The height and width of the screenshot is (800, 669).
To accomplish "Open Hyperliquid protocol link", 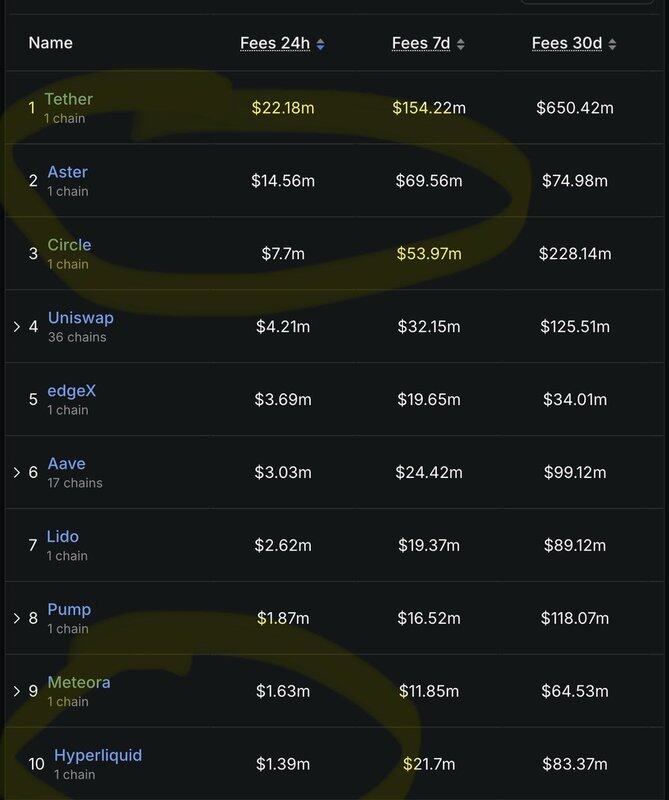I will [x=98, y=756].
